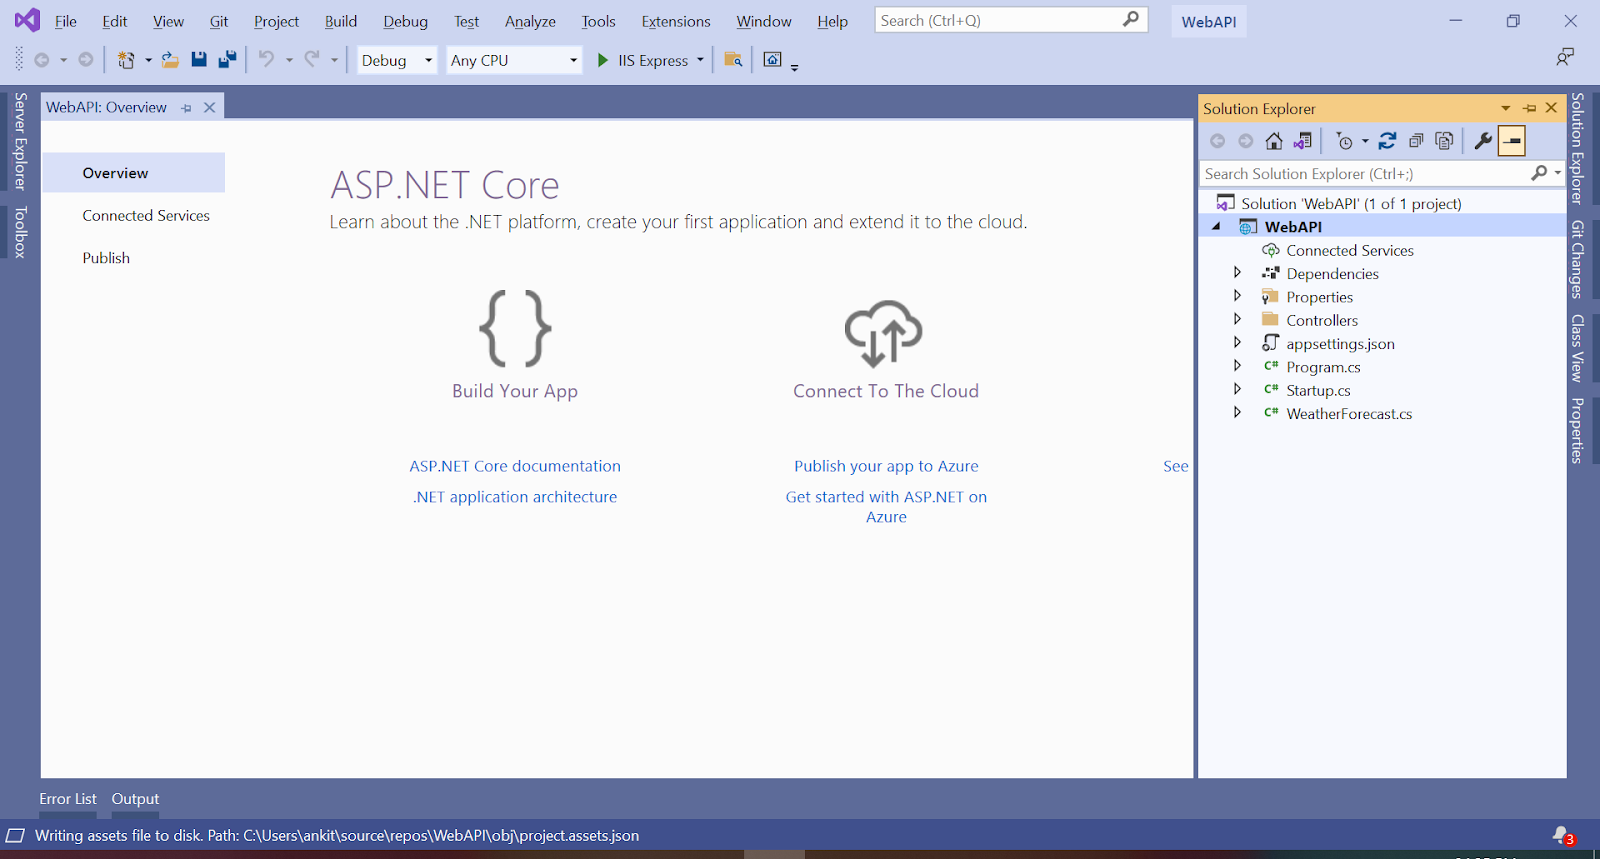Toggle the Preview Selected Items button
1600x859 pixels.
(x=1512, y=141)
